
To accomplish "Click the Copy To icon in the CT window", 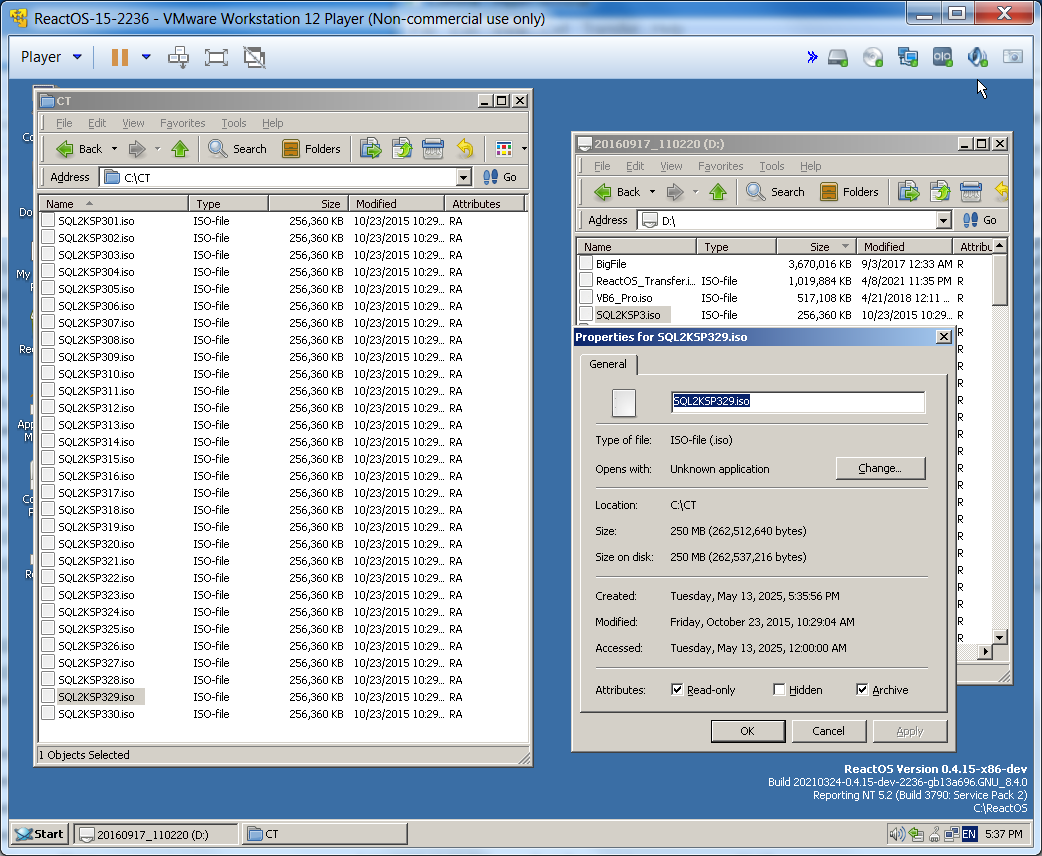I will click(402, 149).
